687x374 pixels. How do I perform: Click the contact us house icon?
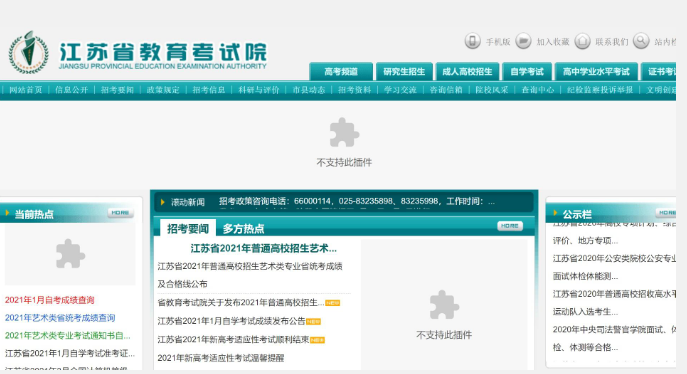click(582, 41)
